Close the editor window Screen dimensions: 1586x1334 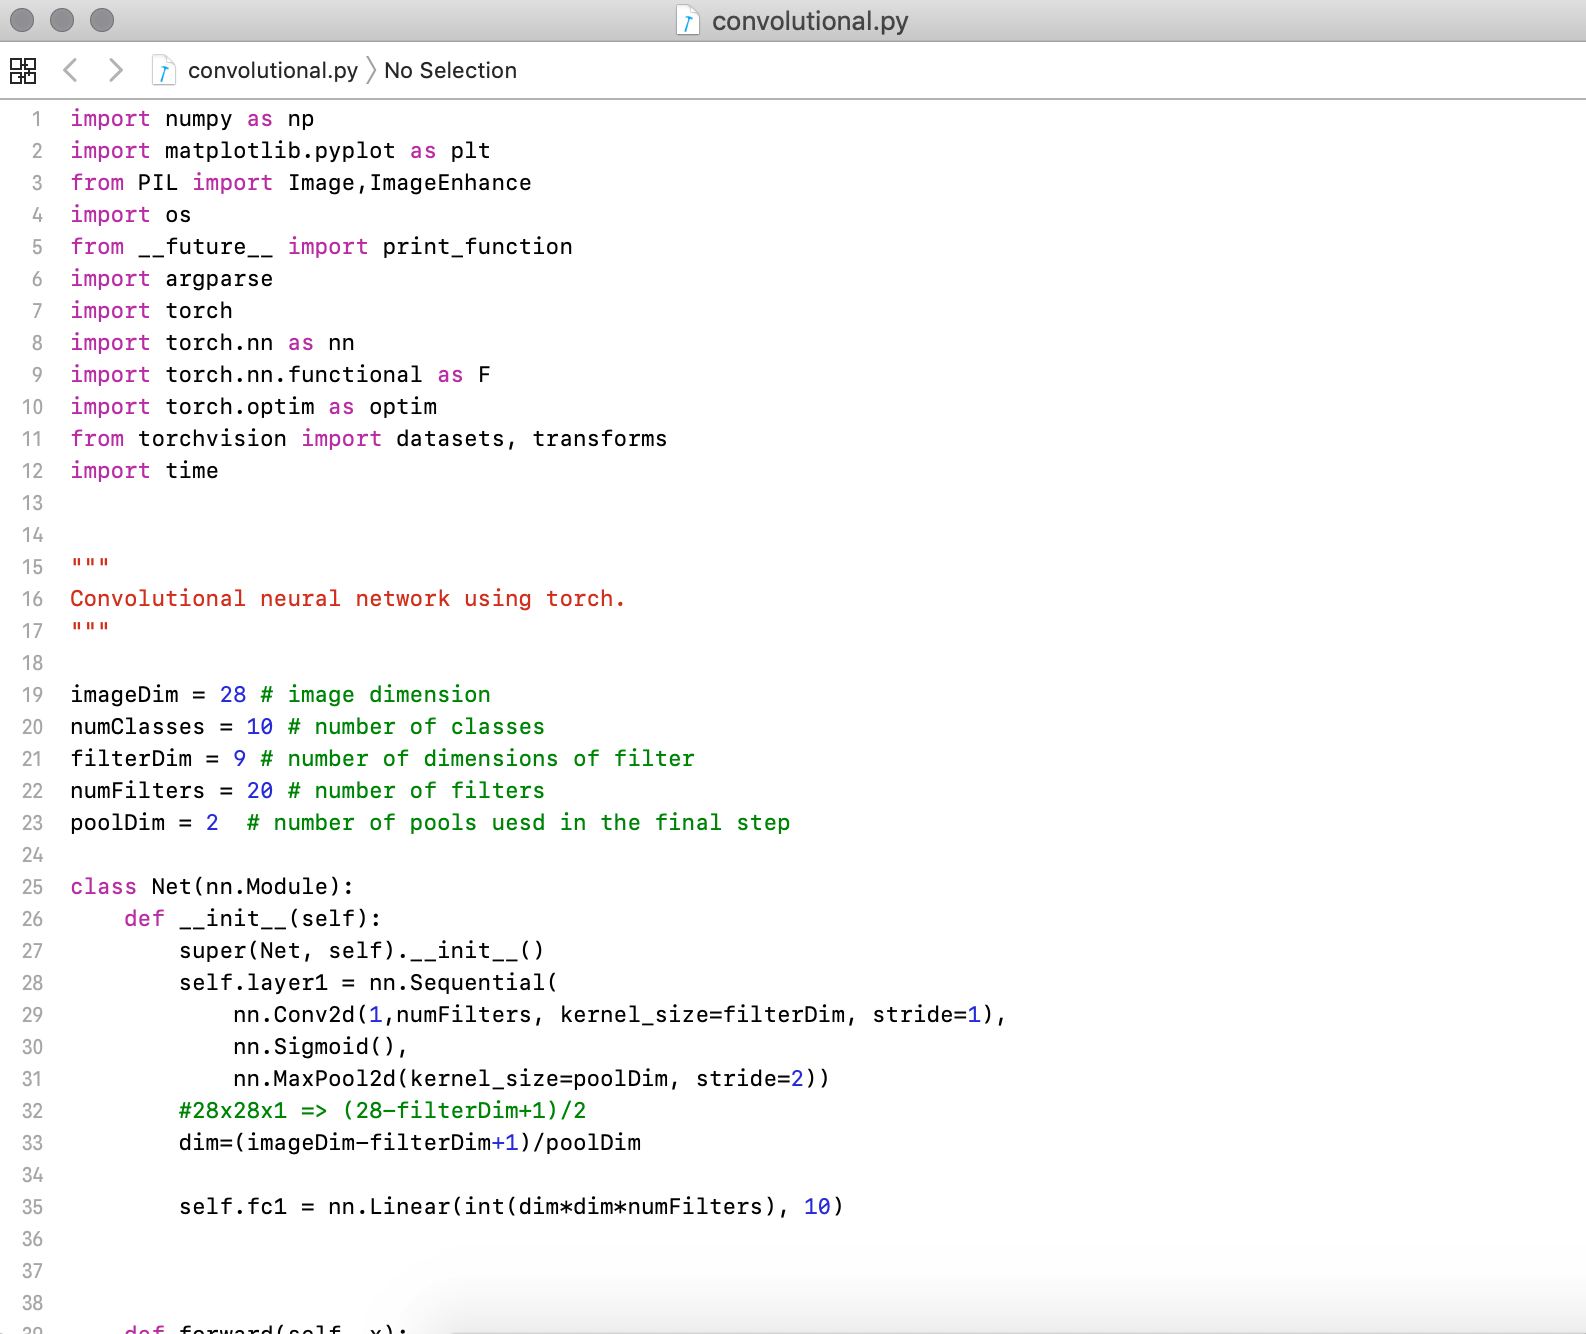coord(22,19)
